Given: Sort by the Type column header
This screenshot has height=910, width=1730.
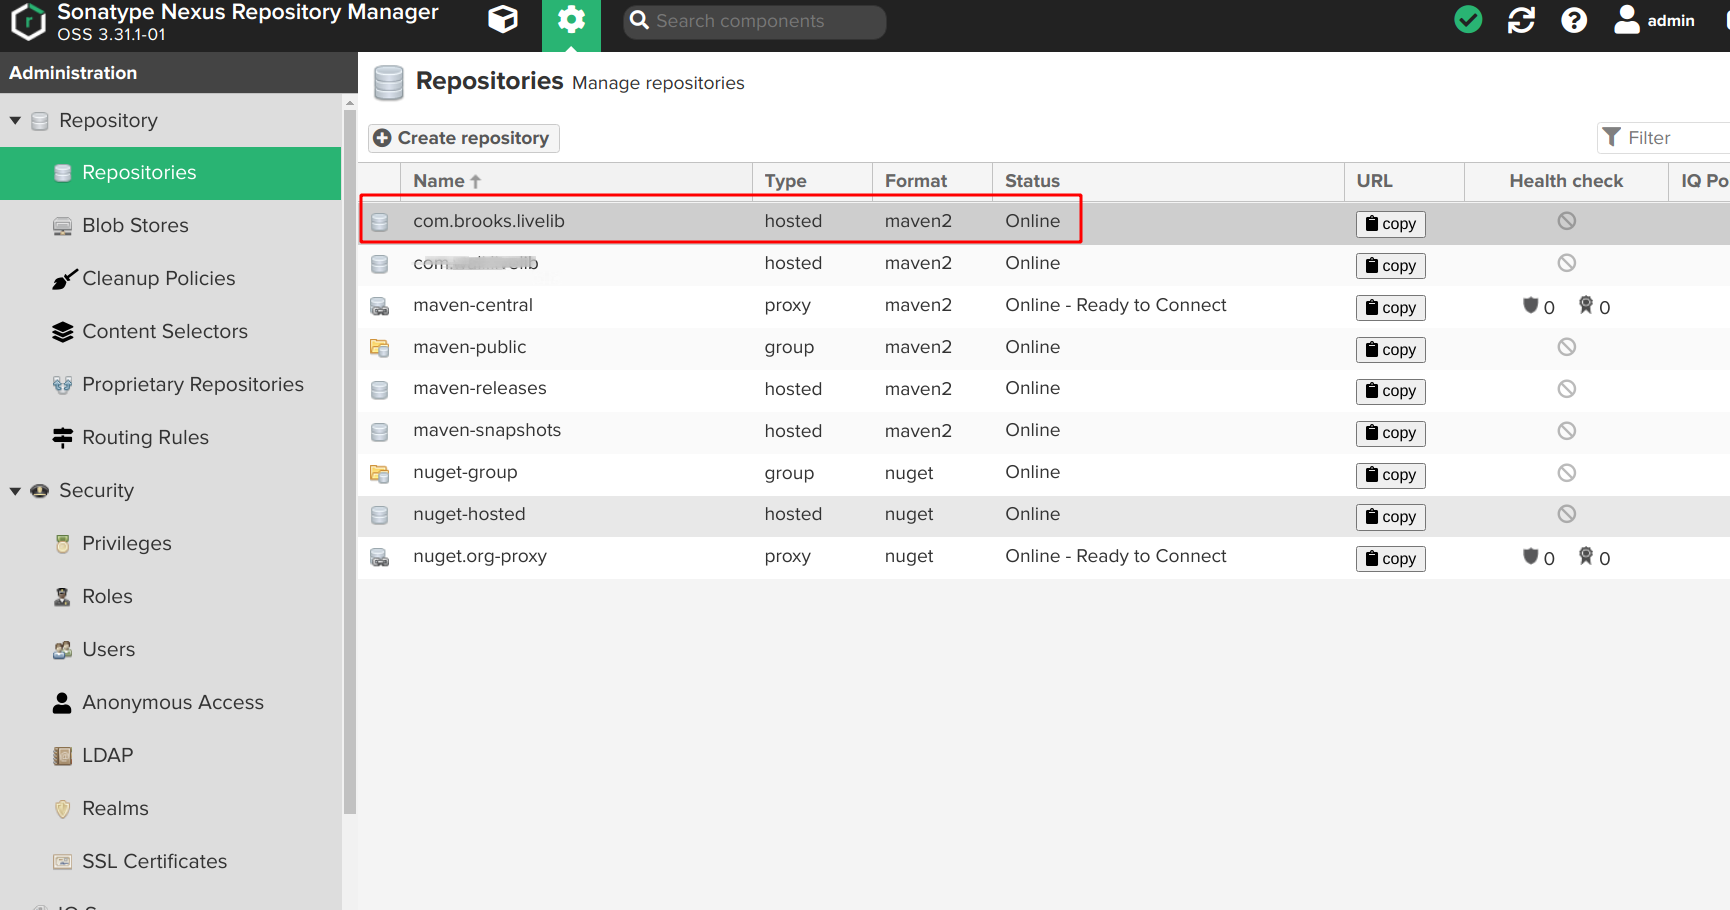Looking at the screenshot, I should [x=812, y=182].
